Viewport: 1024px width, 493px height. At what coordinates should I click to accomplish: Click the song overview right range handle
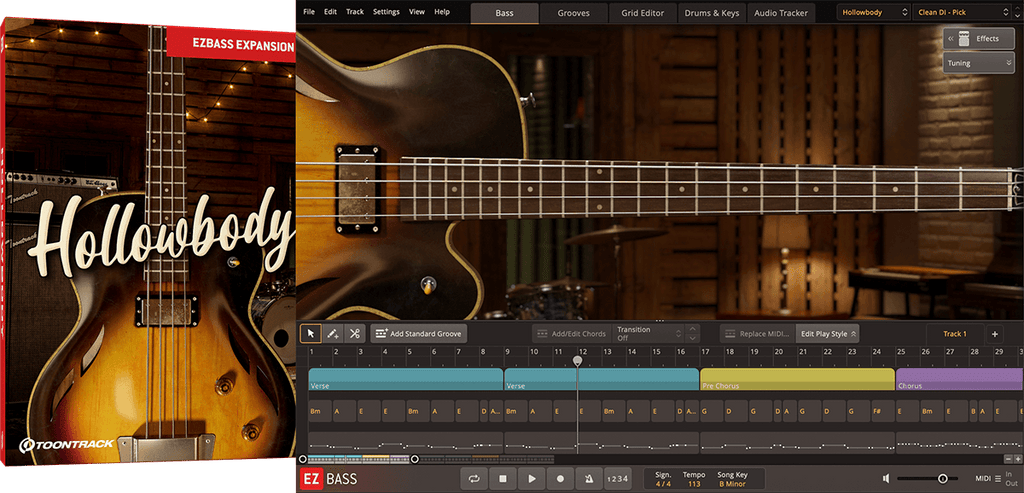414,459
